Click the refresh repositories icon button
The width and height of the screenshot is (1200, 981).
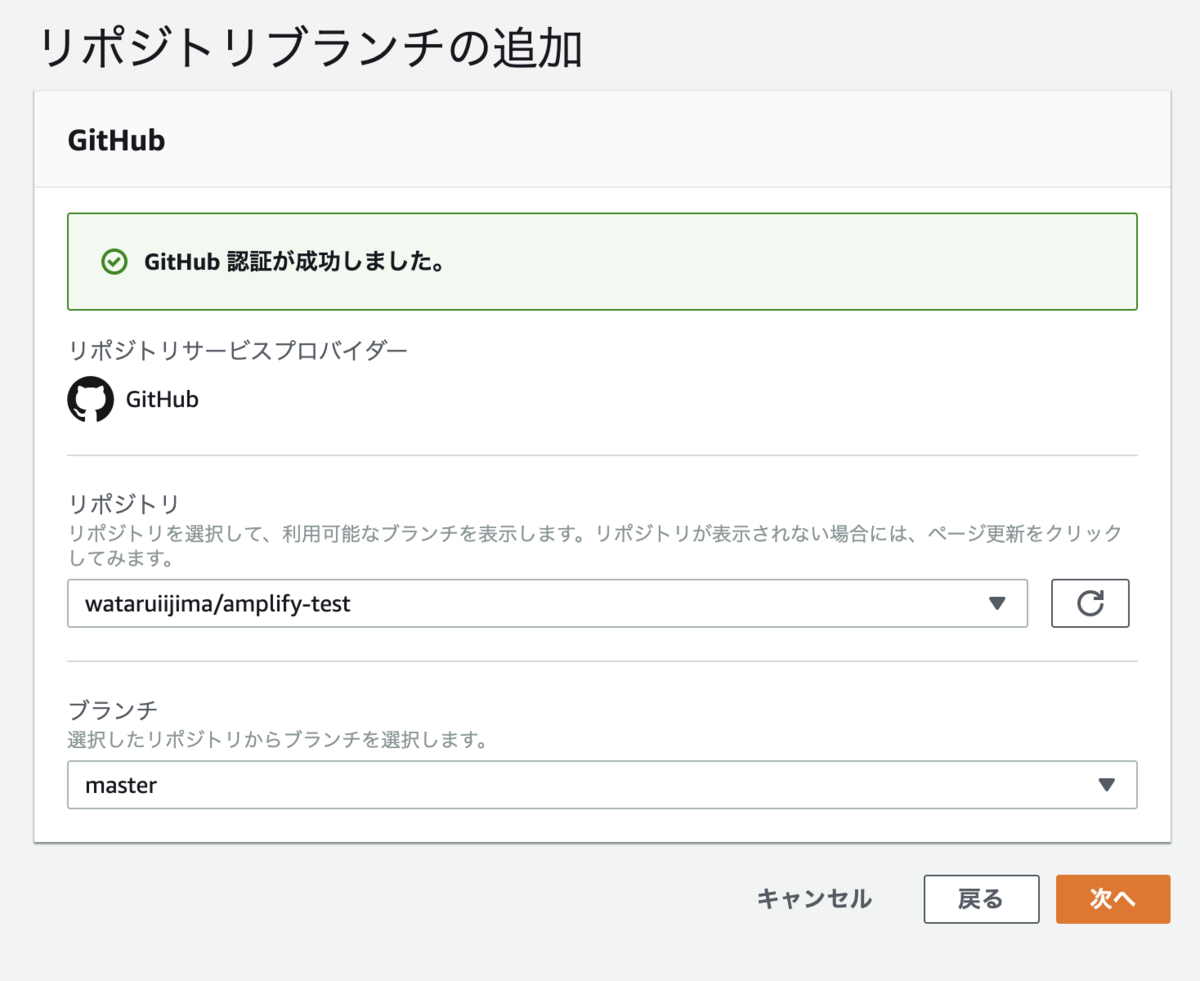(1090, 603)
